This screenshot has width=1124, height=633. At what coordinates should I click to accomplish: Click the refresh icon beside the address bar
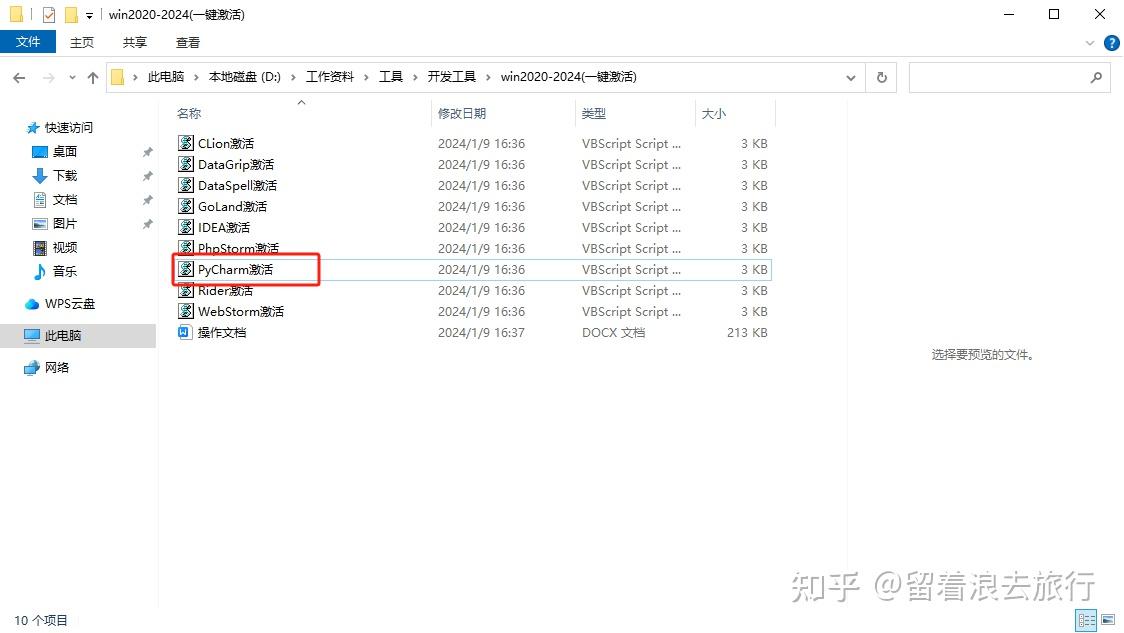coord(881,77)
